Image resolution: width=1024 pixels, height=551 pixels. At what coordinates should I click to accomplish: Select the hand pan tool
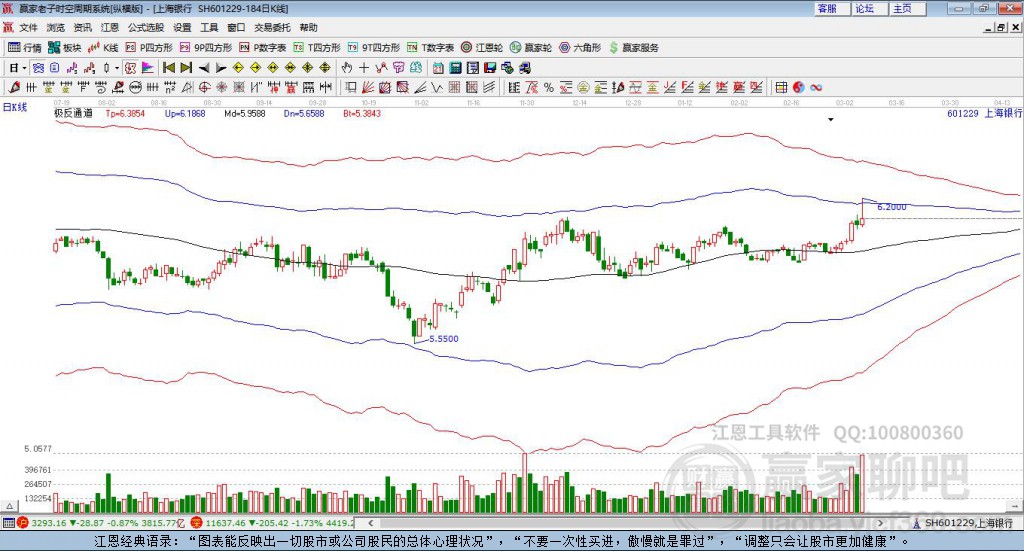coord(347,68)
